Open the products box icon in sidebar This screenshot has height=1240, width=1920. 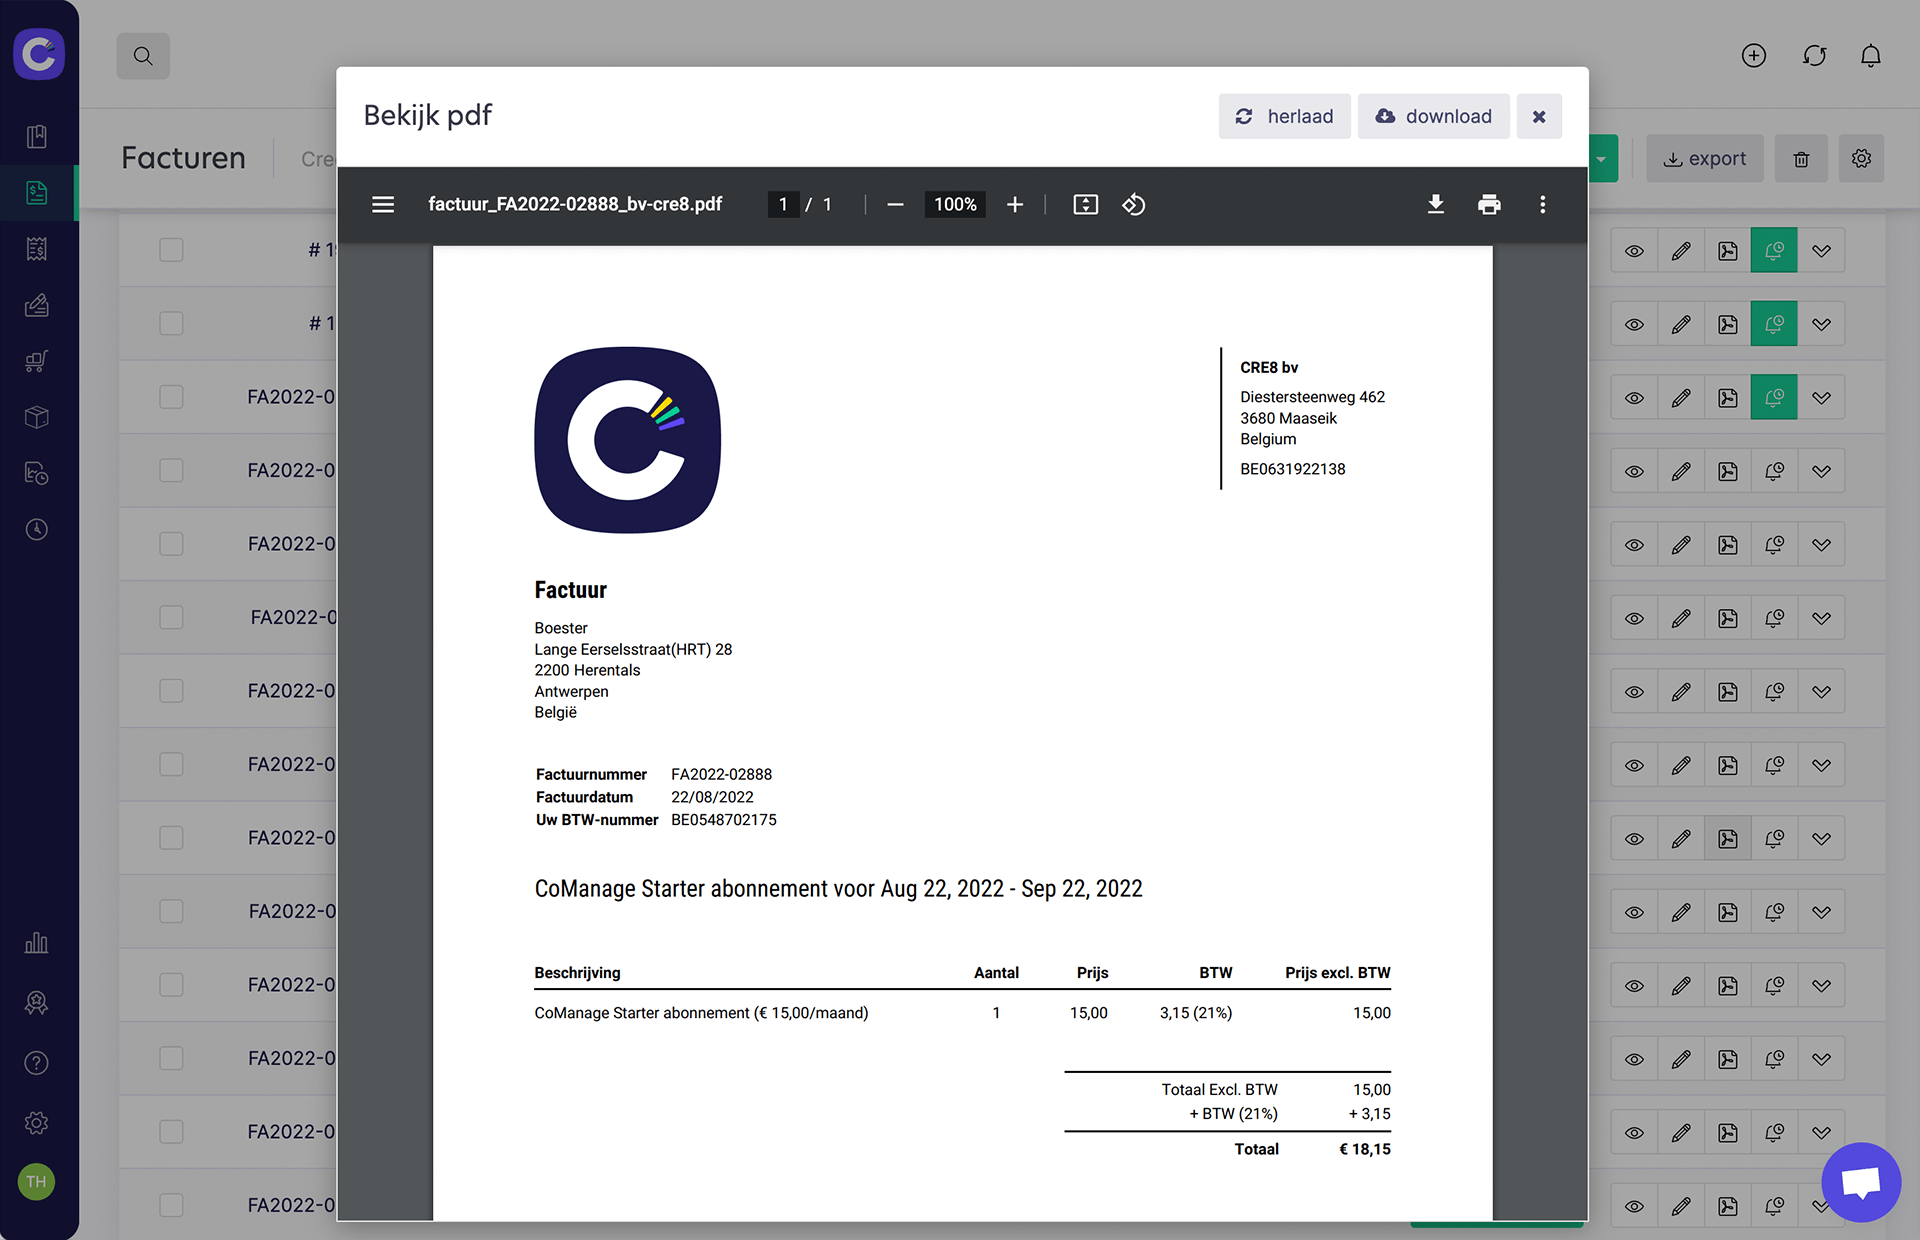pos(37,417)
